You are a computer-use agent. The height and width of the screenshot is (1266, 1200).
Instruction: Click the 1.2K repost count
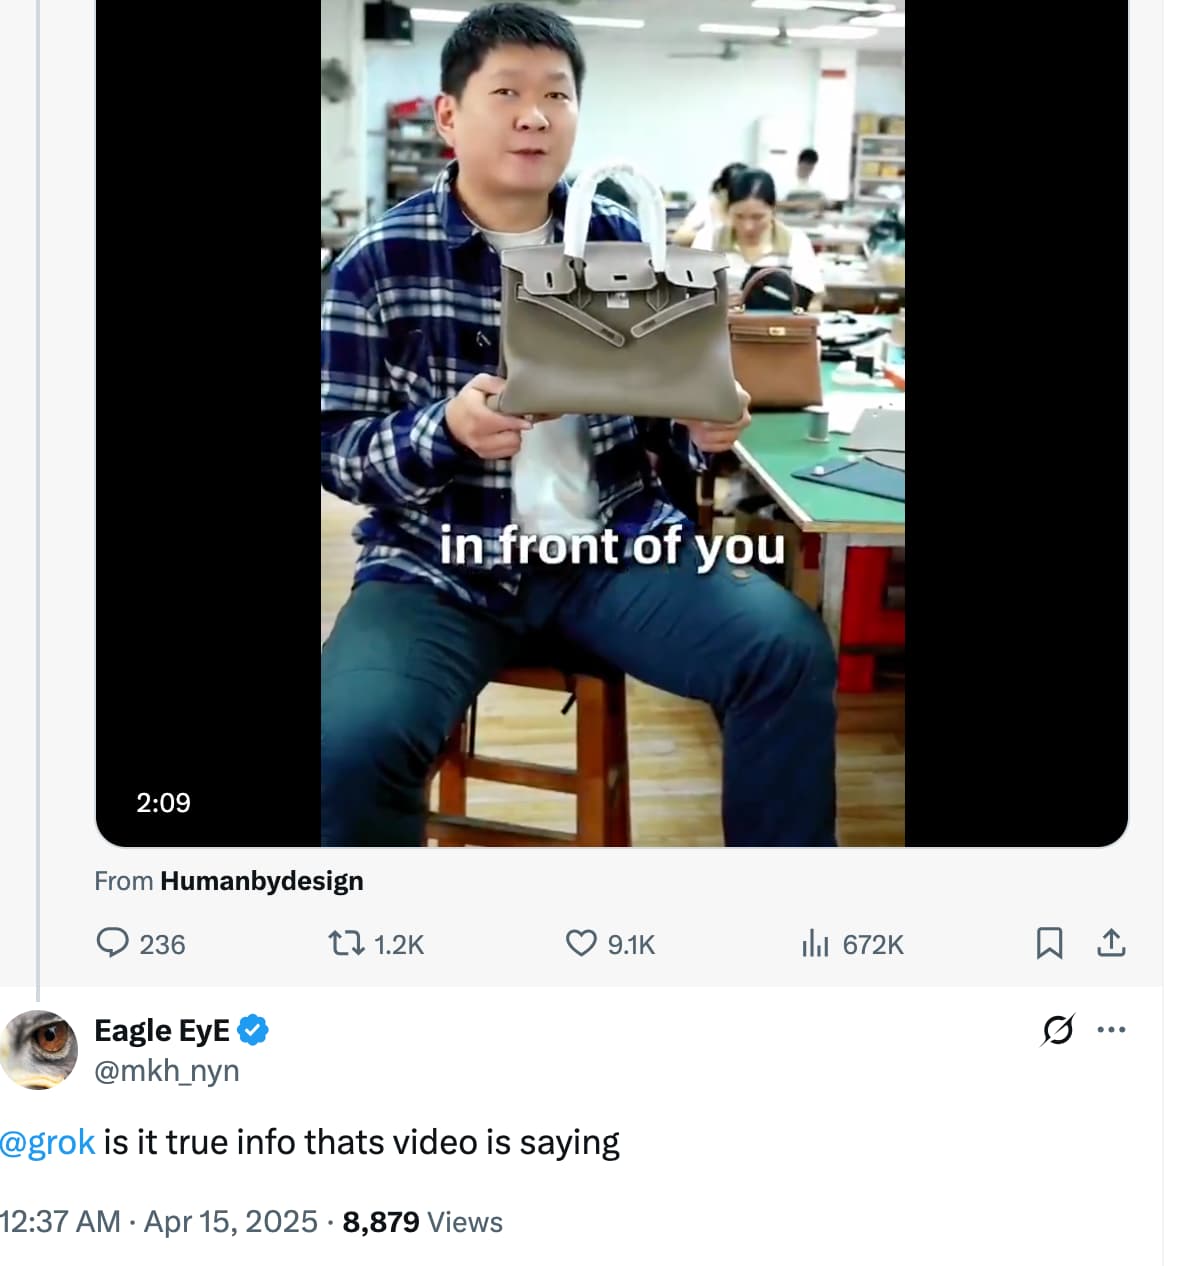(398, 944)
